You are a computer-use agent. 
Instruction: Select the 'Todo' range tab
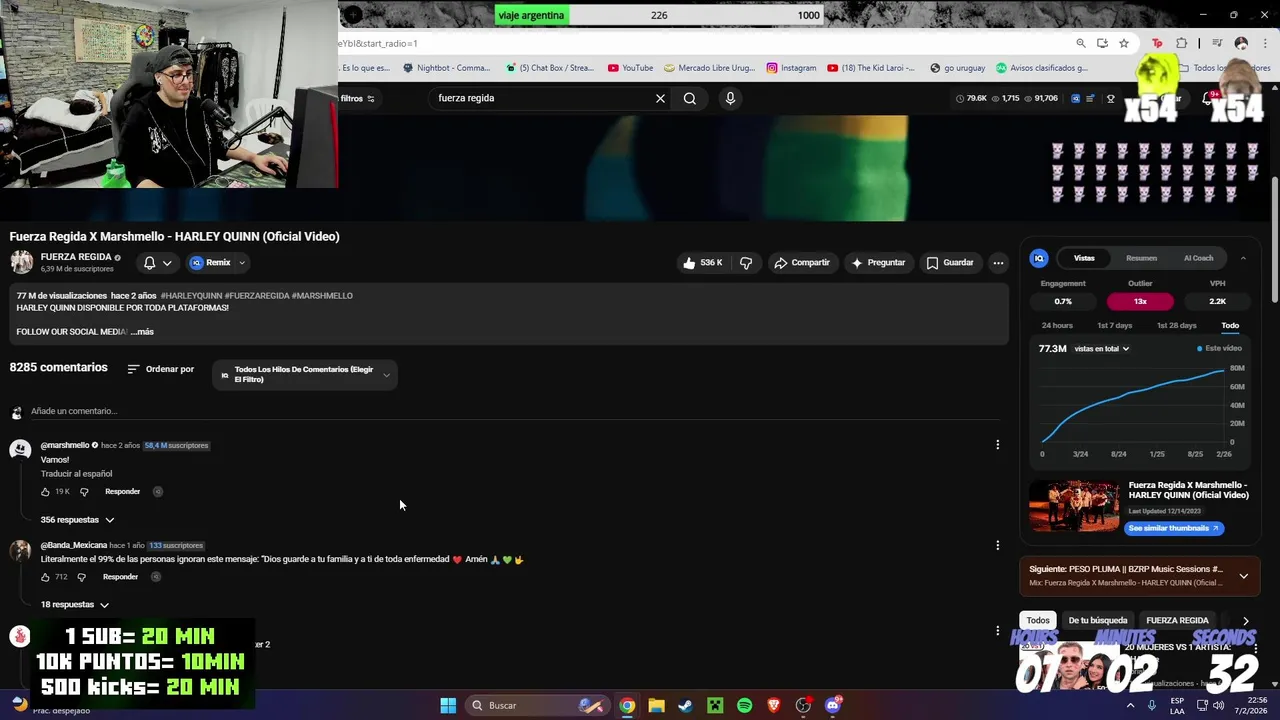pos(1230,326)
